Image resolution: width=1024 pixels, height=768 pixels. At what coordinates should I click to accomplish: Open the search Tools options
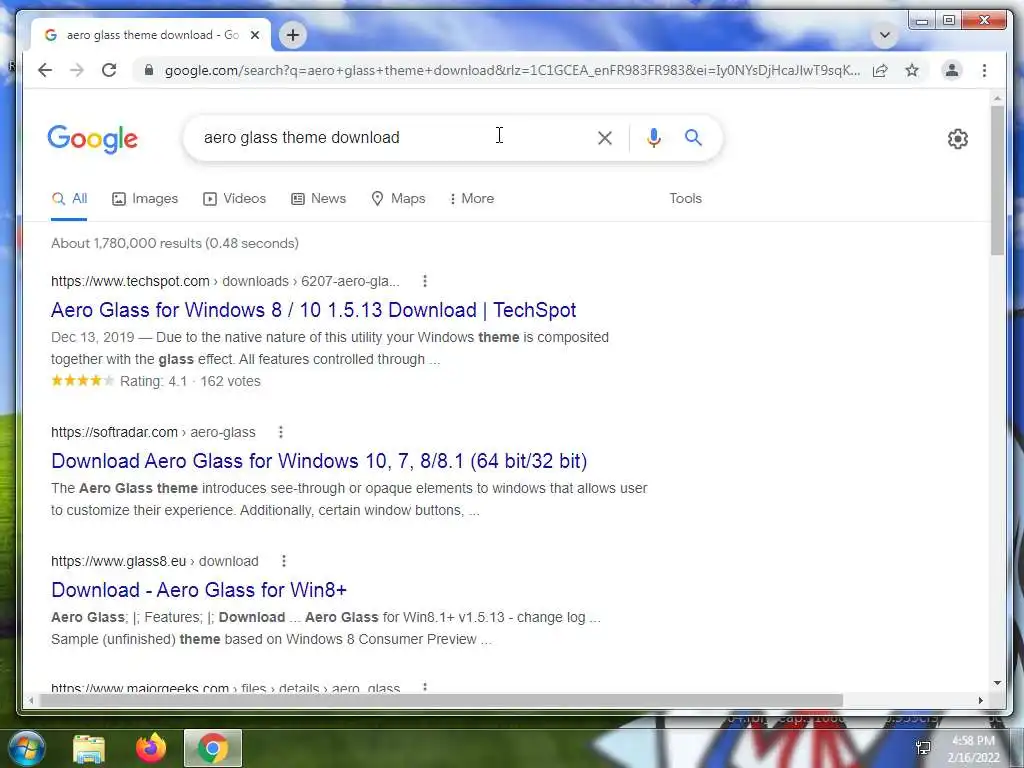[x=685, y=199]
